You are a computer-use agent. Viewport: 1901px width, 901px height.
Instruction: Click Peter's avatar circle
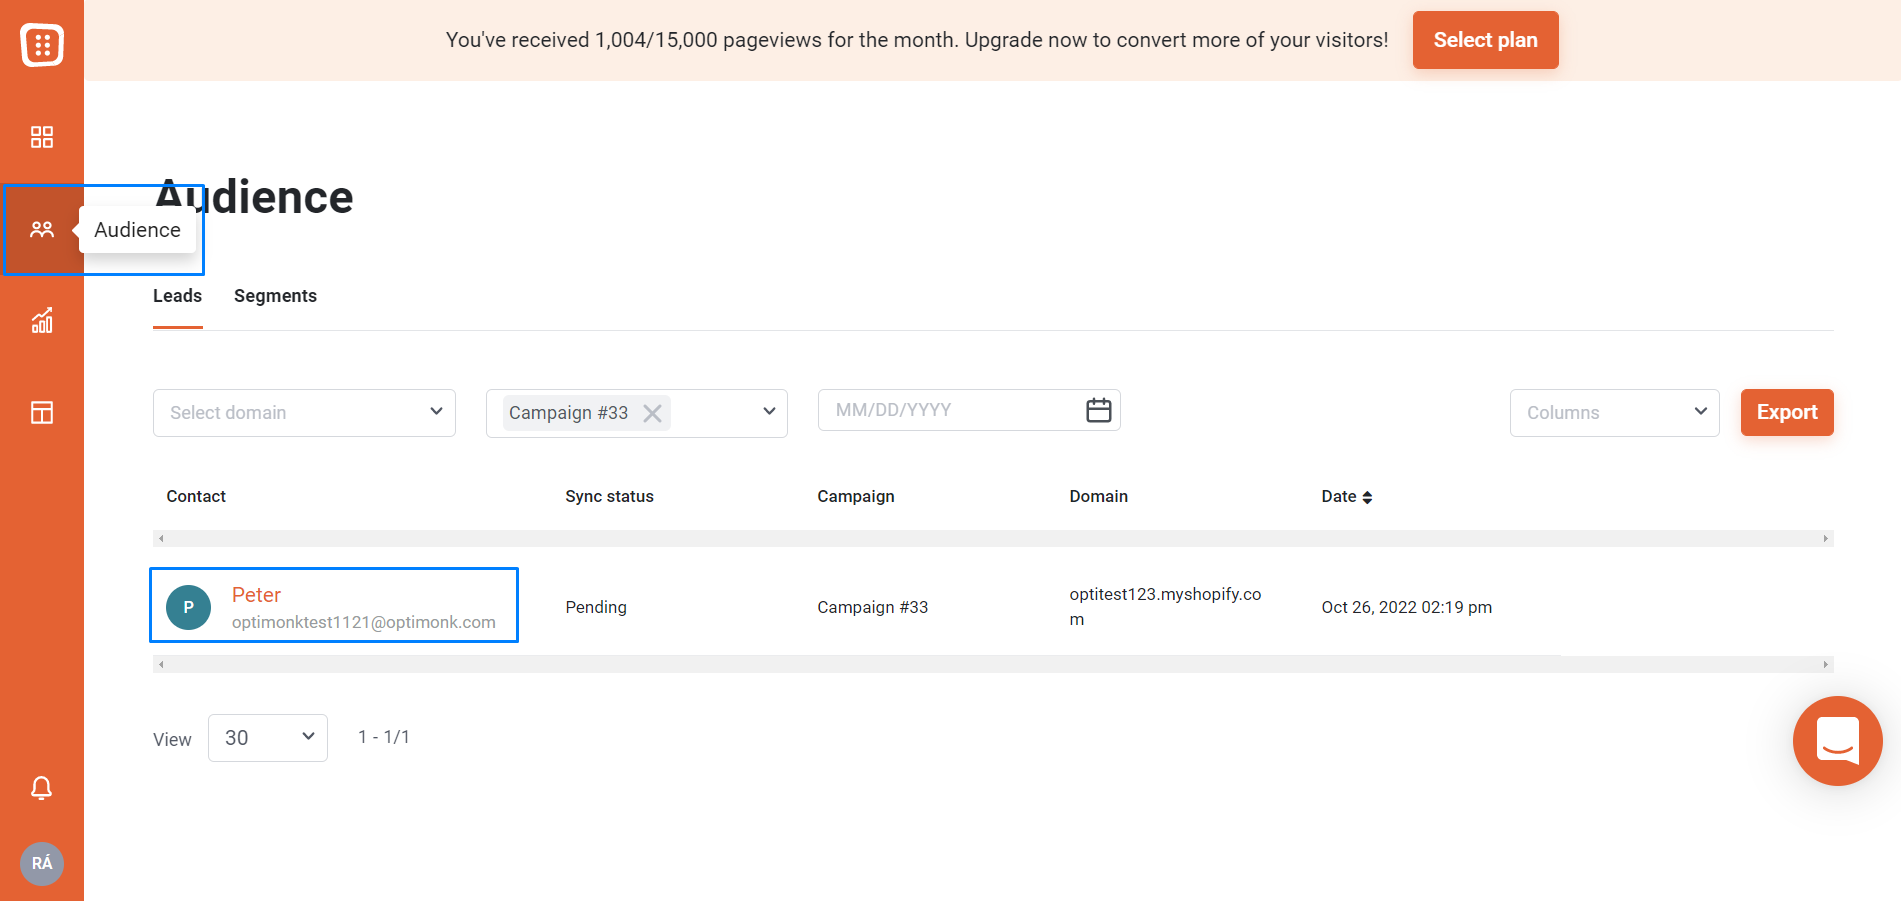click(188, 607)
